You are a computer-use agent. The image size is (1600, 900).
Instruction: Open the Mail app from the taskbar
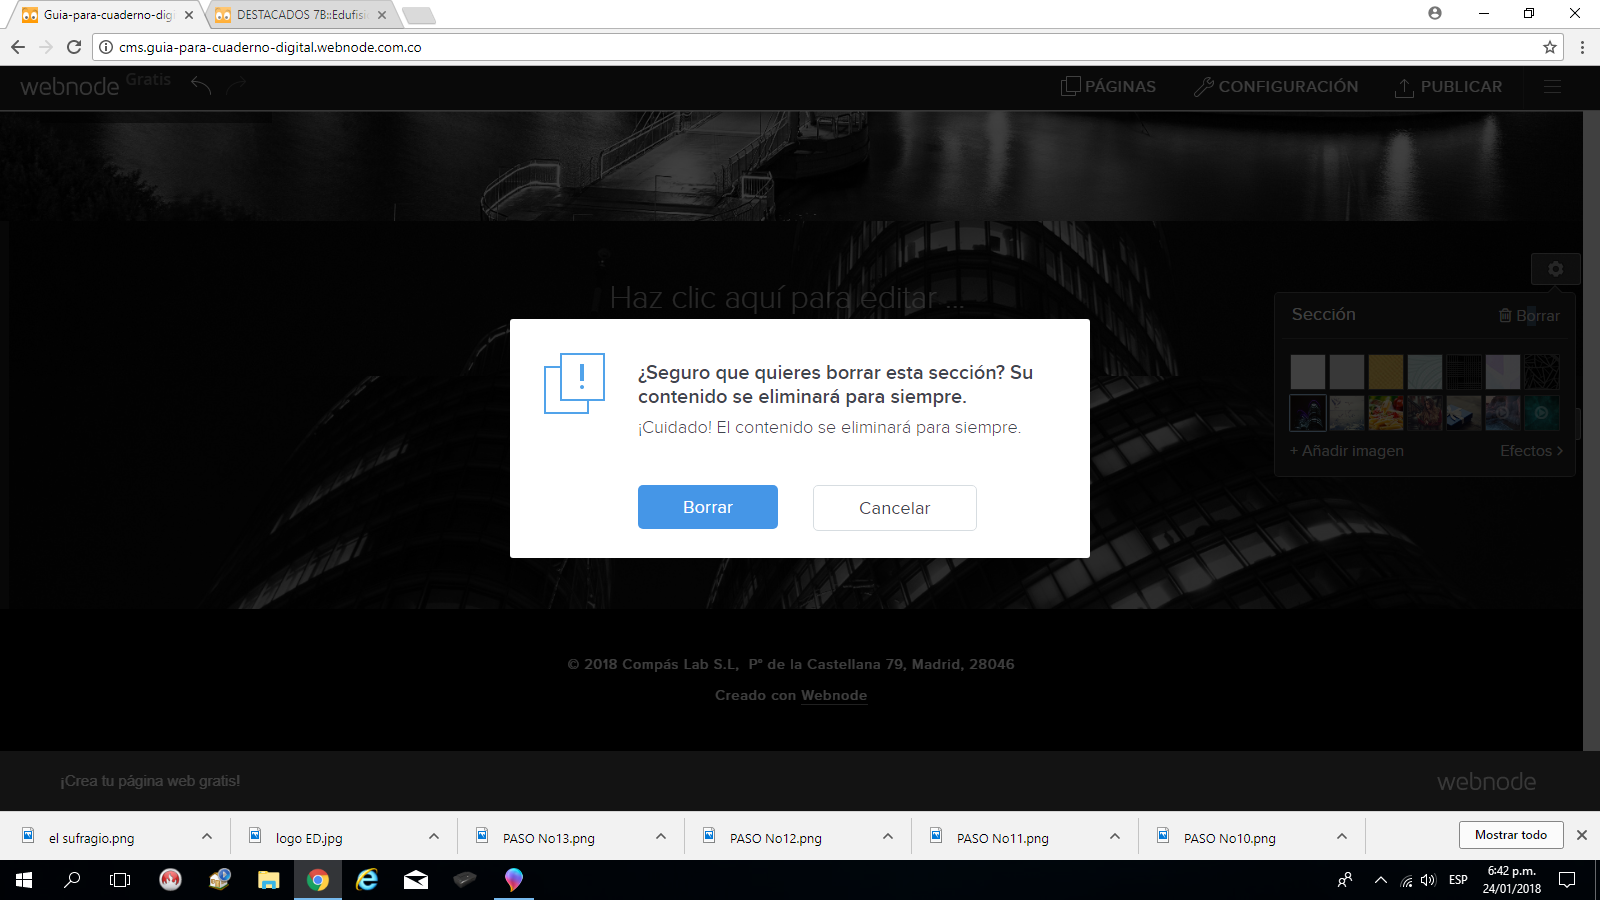(x=416, y=880)
